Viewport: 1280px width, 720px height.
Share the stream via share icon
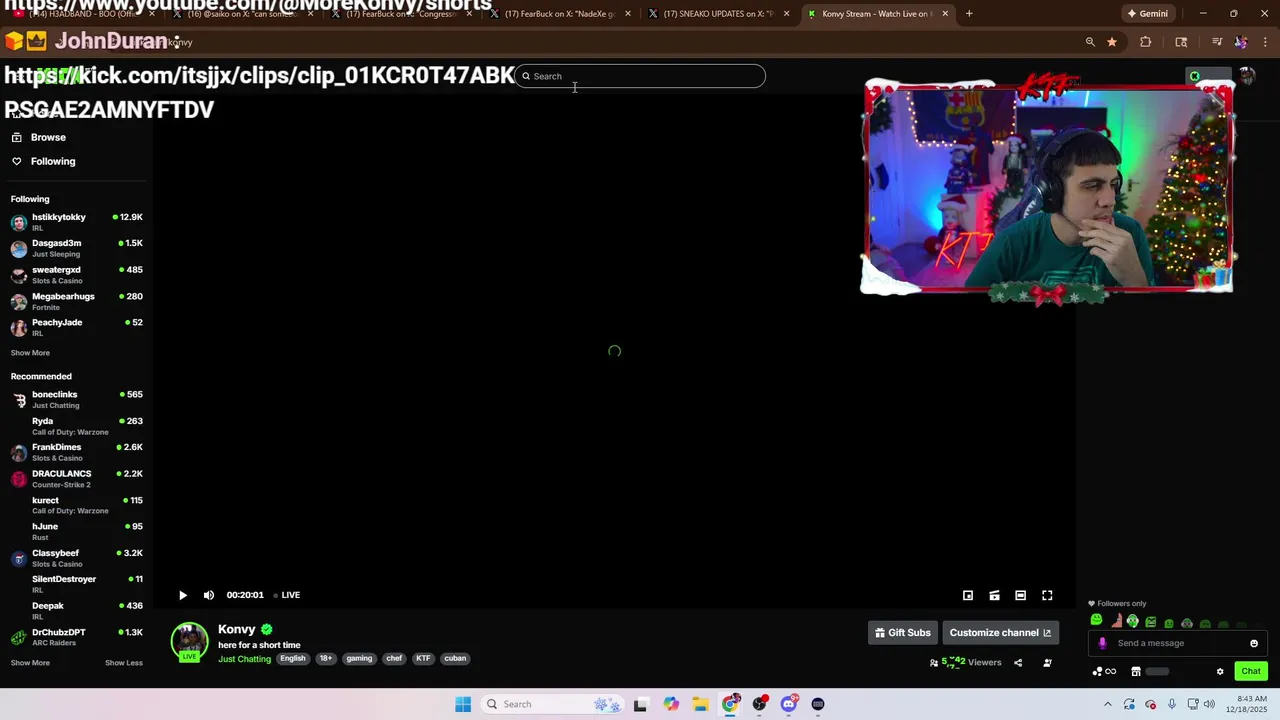[1018, 662]
